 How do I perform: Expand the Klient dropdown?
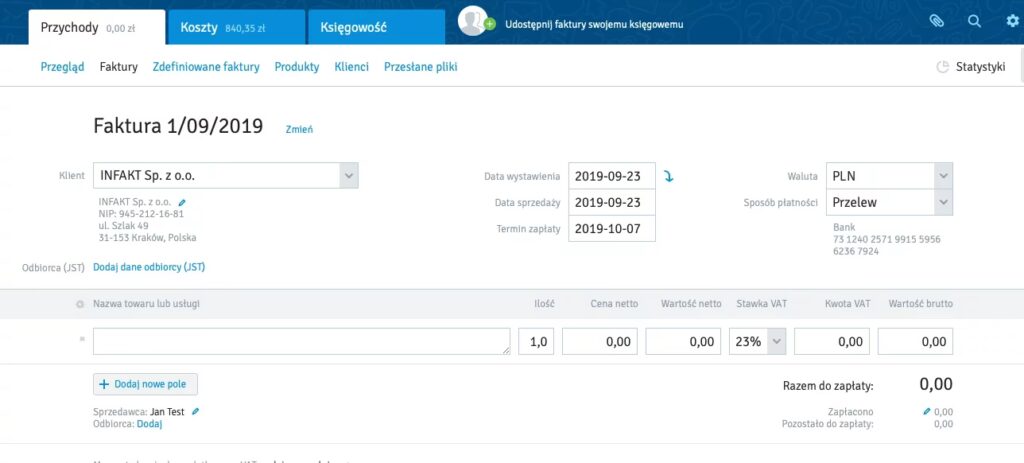pyautogui.click(x=348, y=176)
